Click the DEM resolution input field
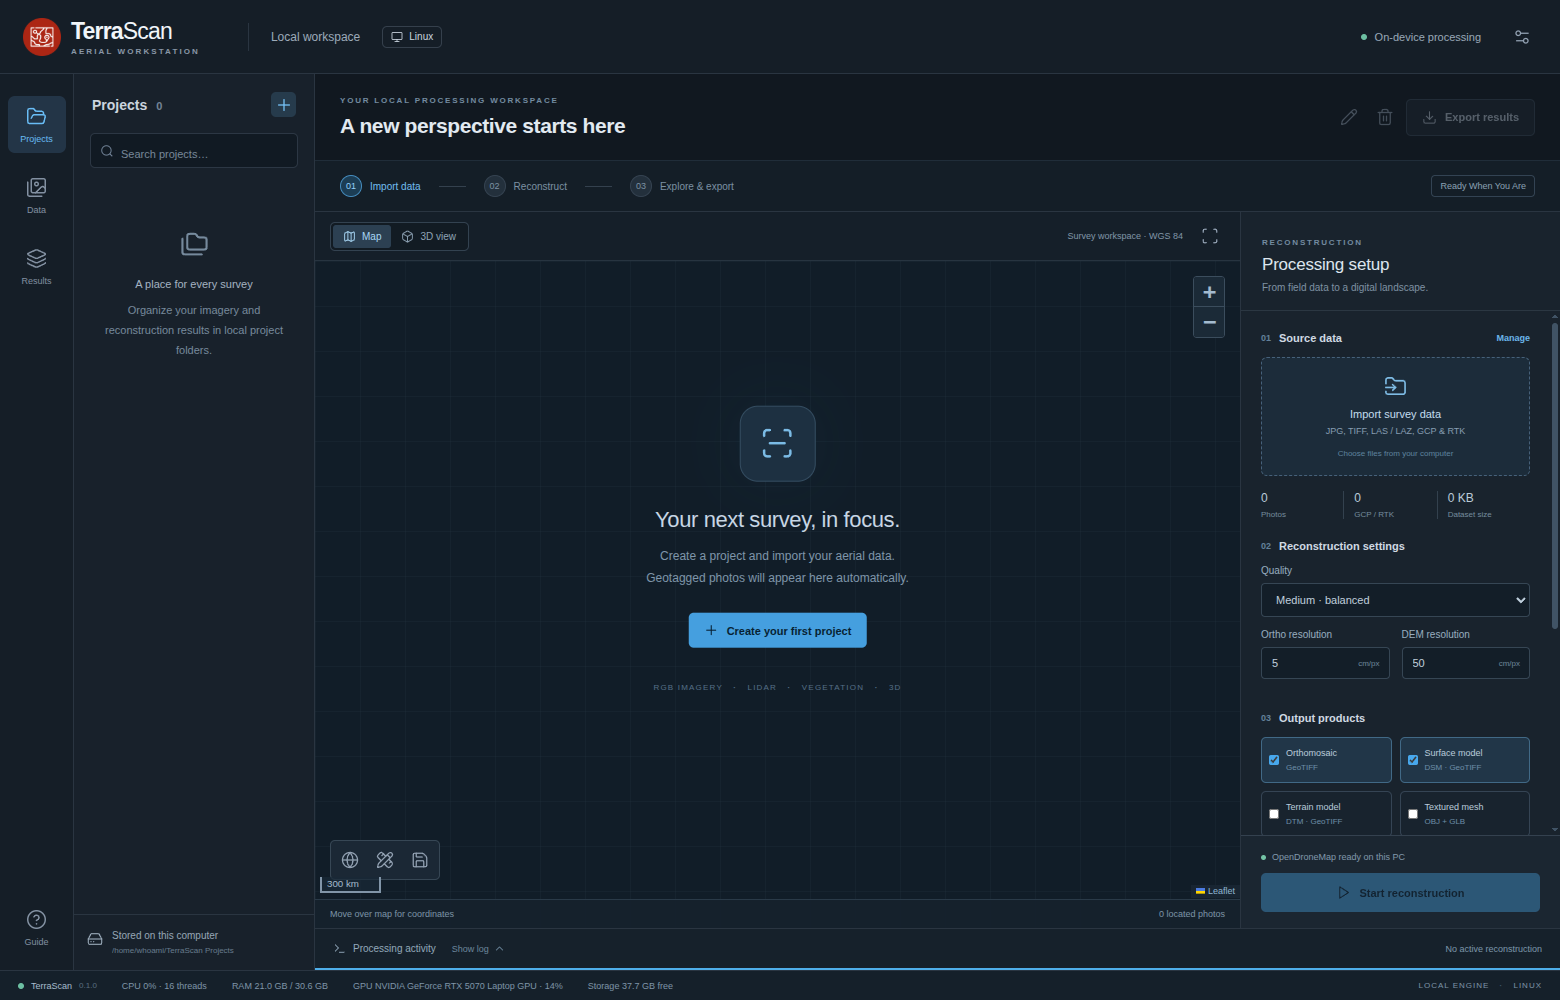 click(x=1465, y=663)
